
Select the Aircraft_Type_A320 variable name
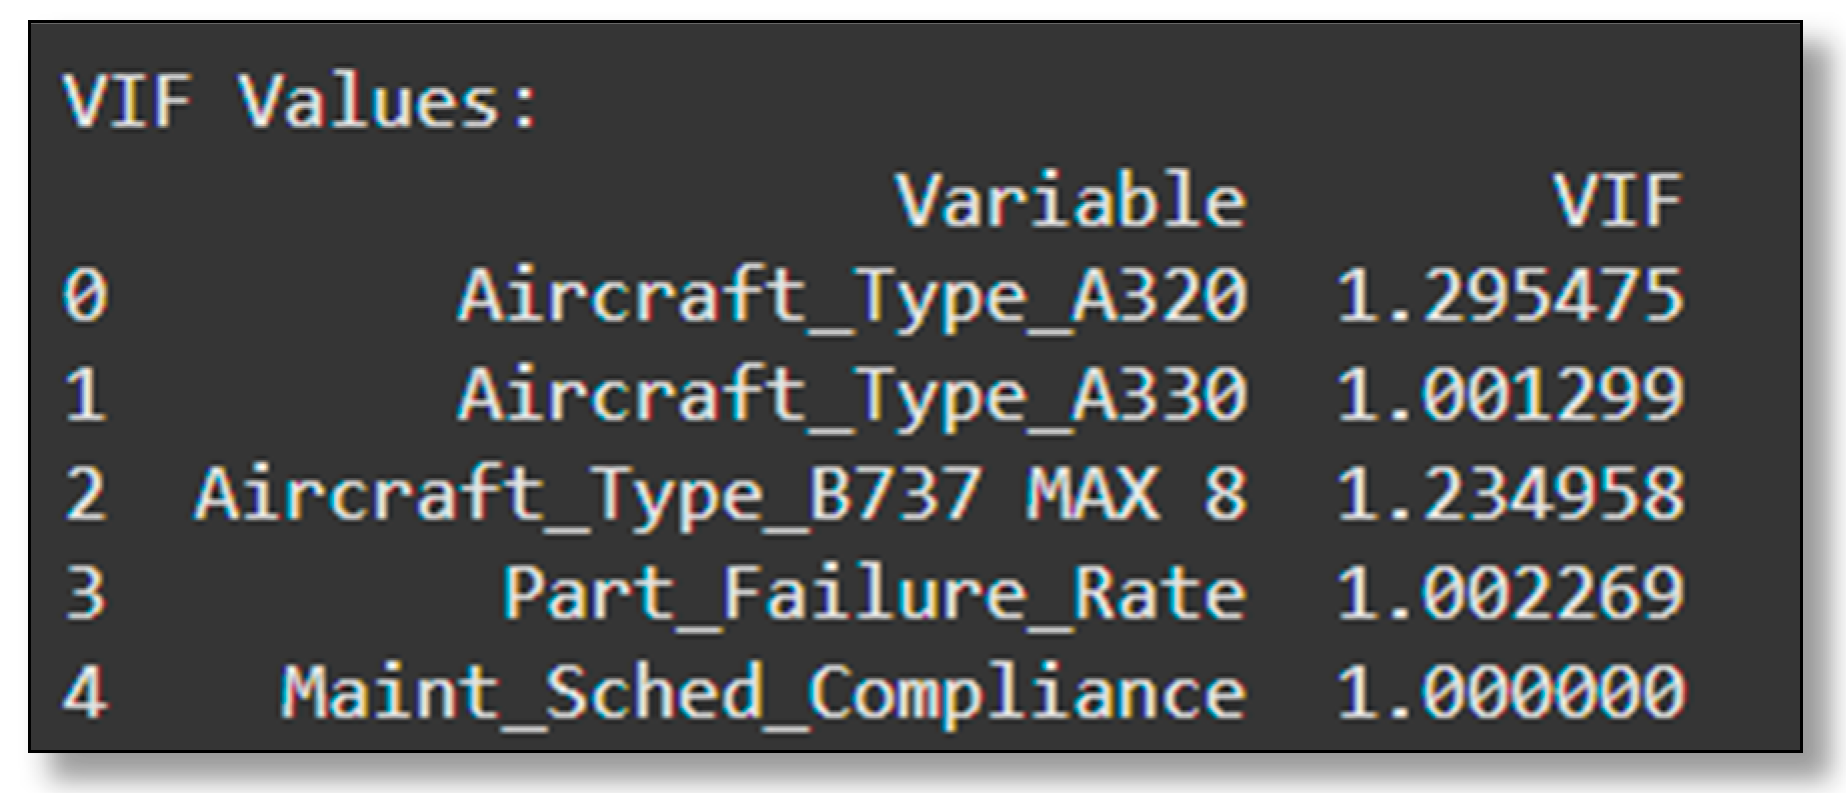click(852, 297)
